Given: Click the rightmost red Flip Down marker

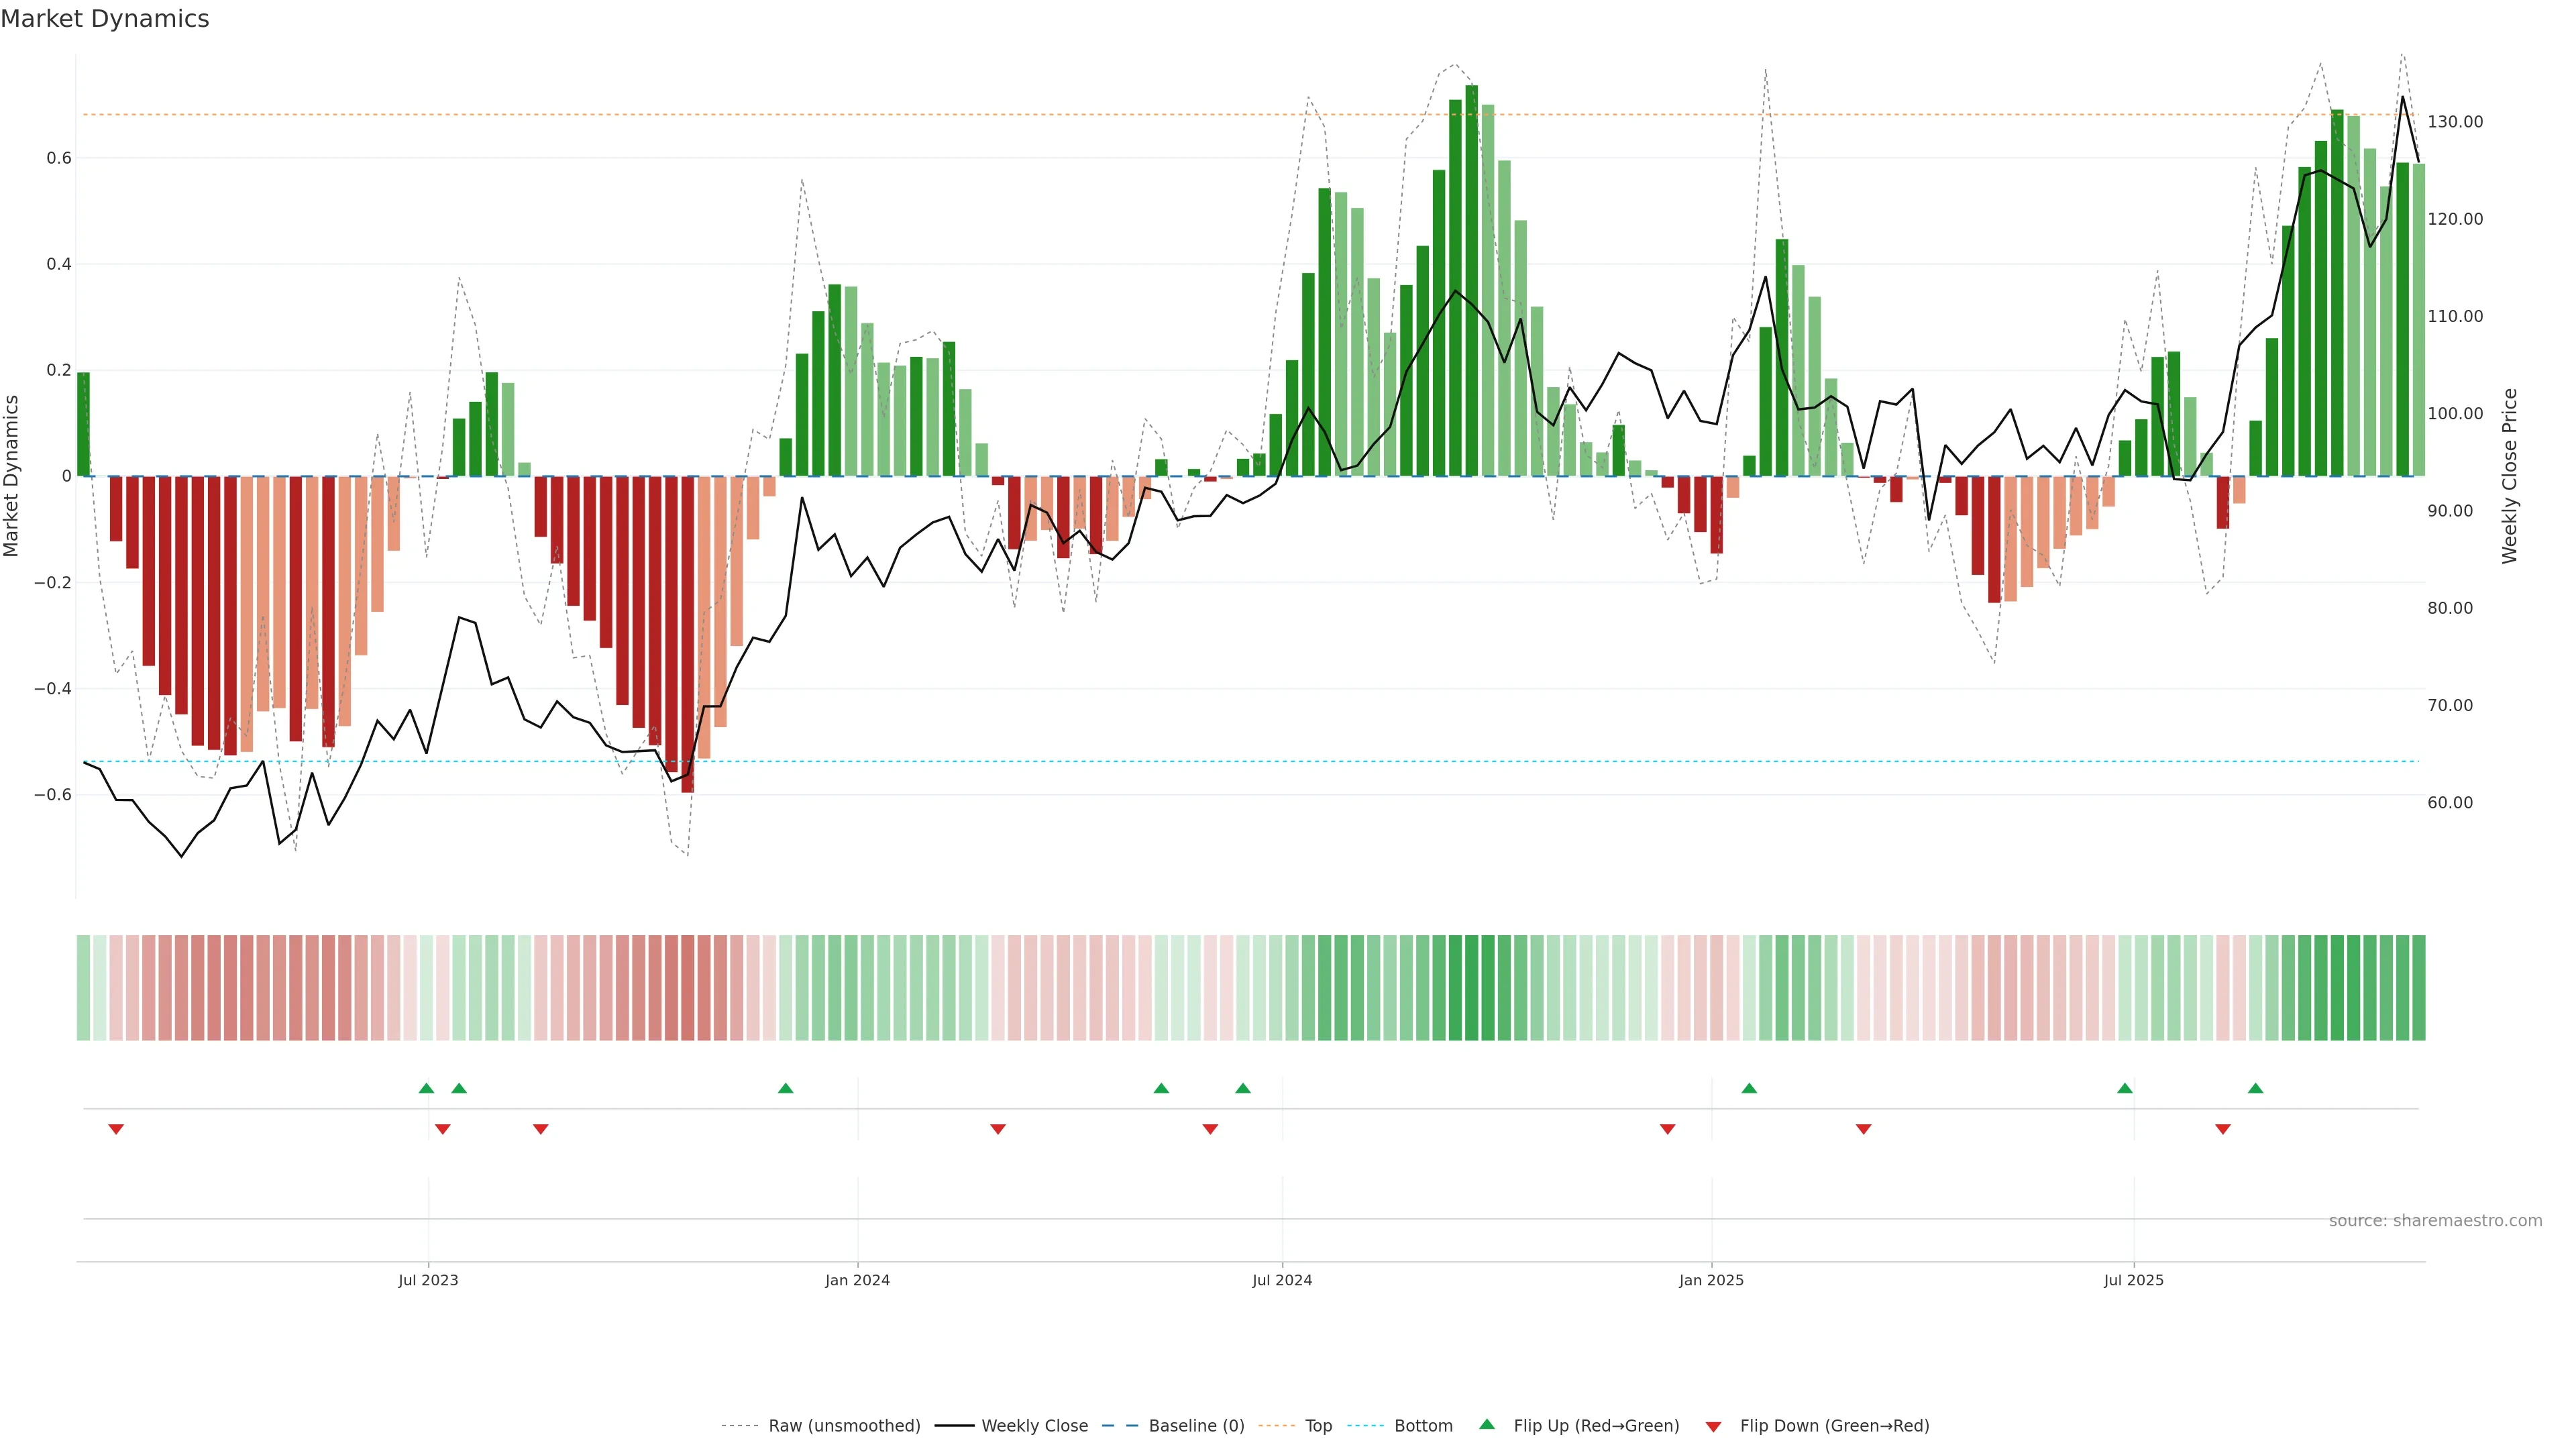Looking at the screenshot, I should 2223,1129.
